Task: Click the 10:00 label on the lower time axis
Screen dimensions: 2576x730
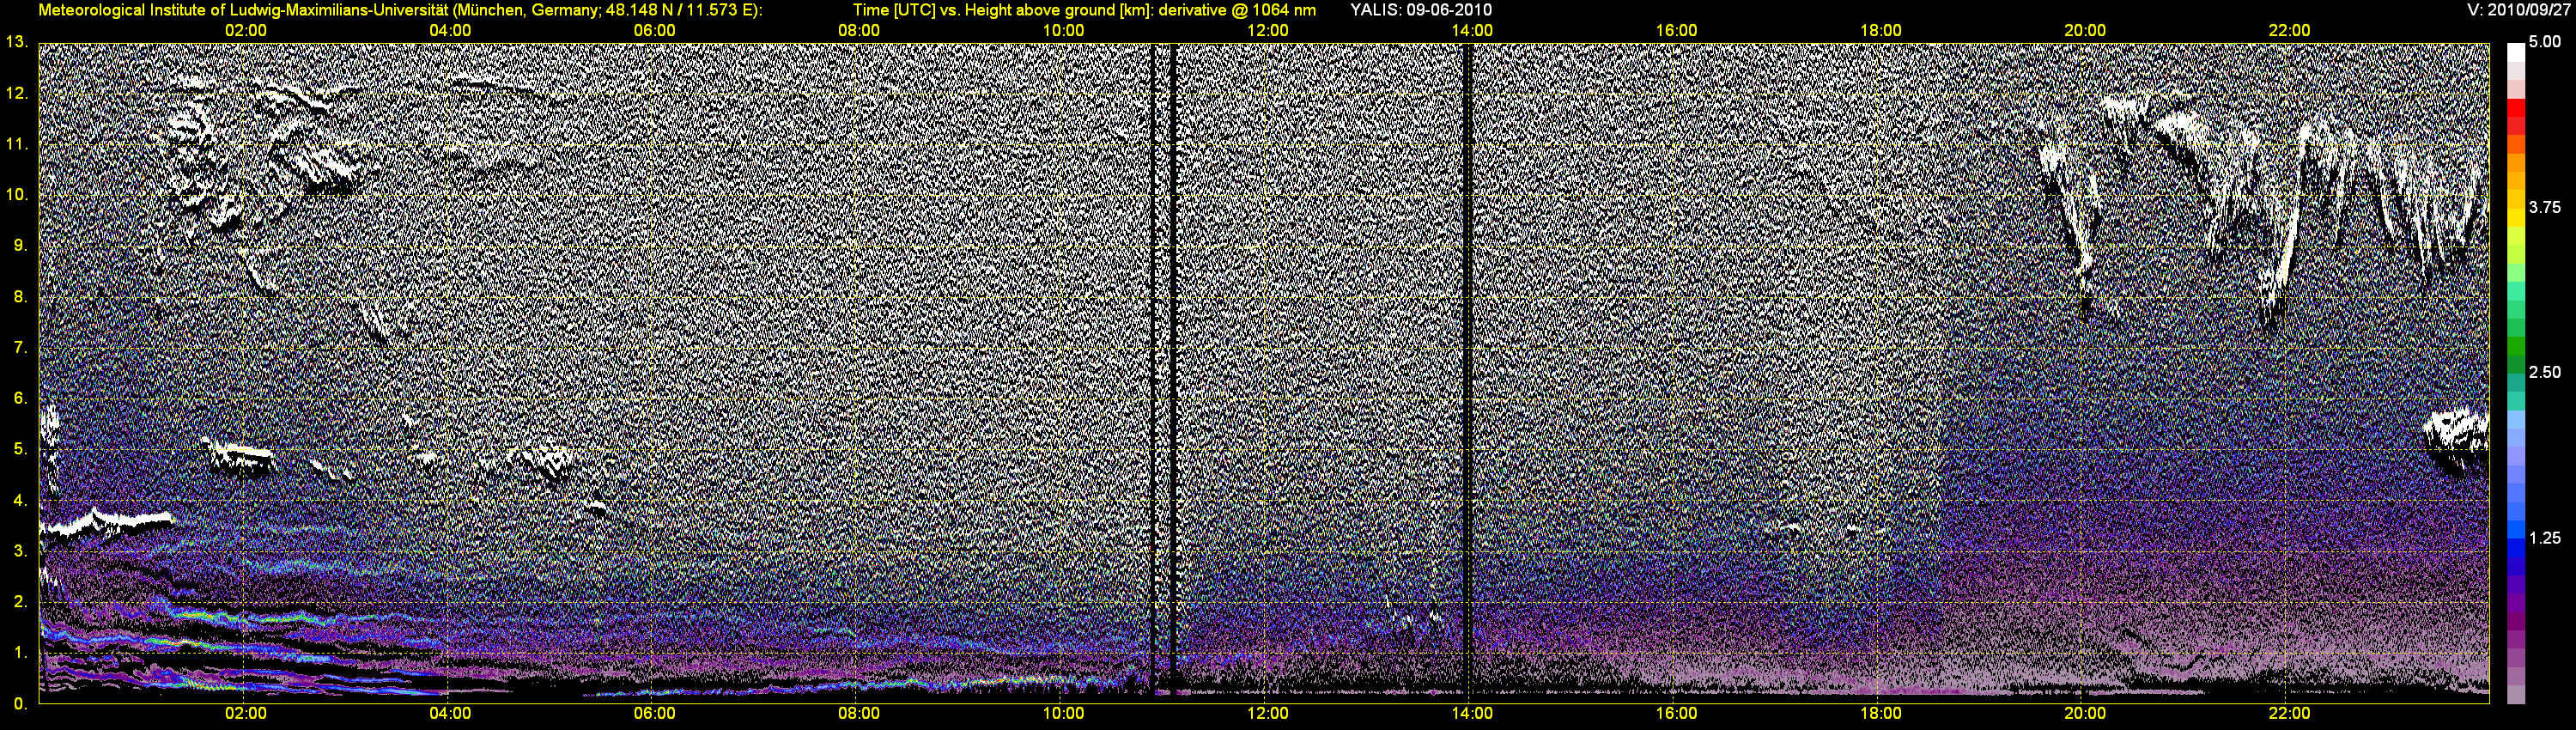Action: coord(1063,713)
